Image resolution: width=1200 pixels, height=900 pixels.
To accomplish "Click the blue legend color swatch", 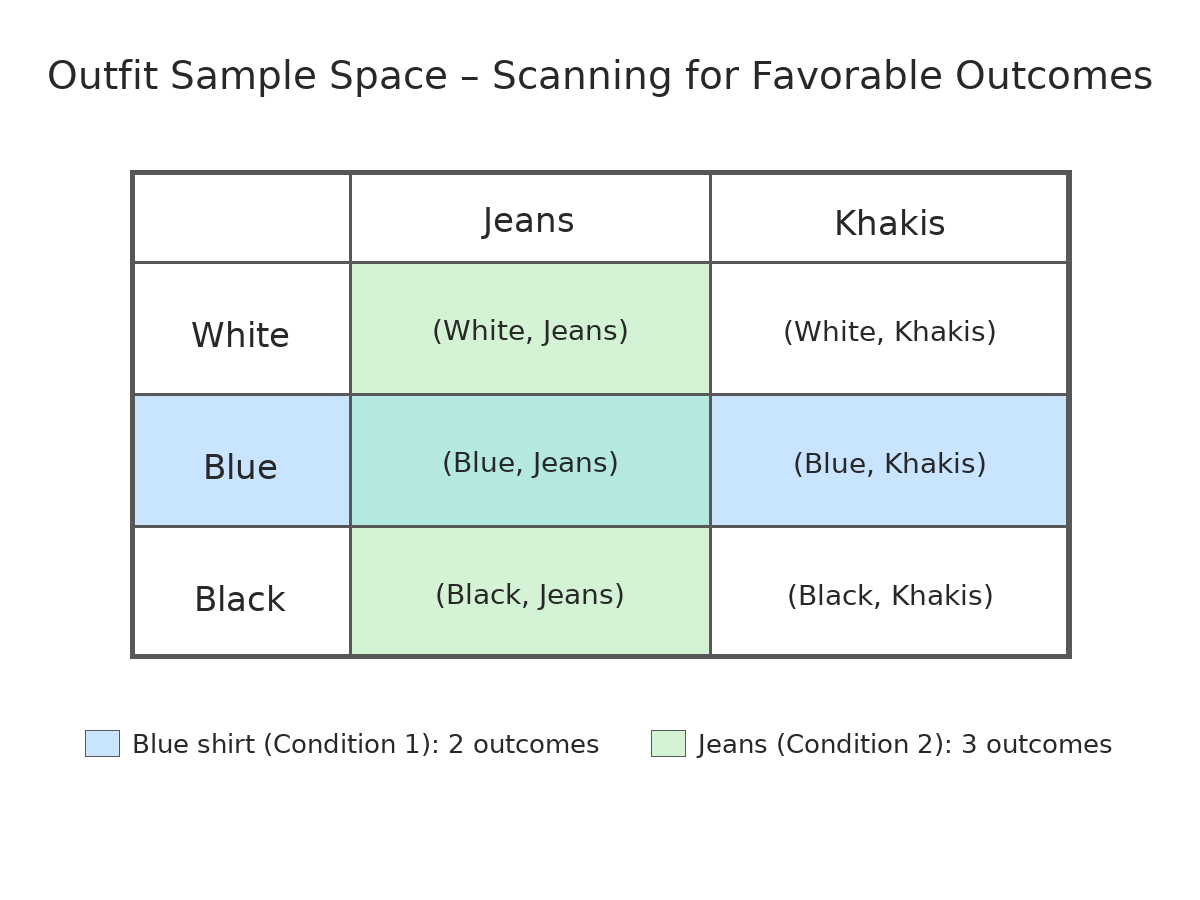I will pyautogui.click(x=102, y=743).
